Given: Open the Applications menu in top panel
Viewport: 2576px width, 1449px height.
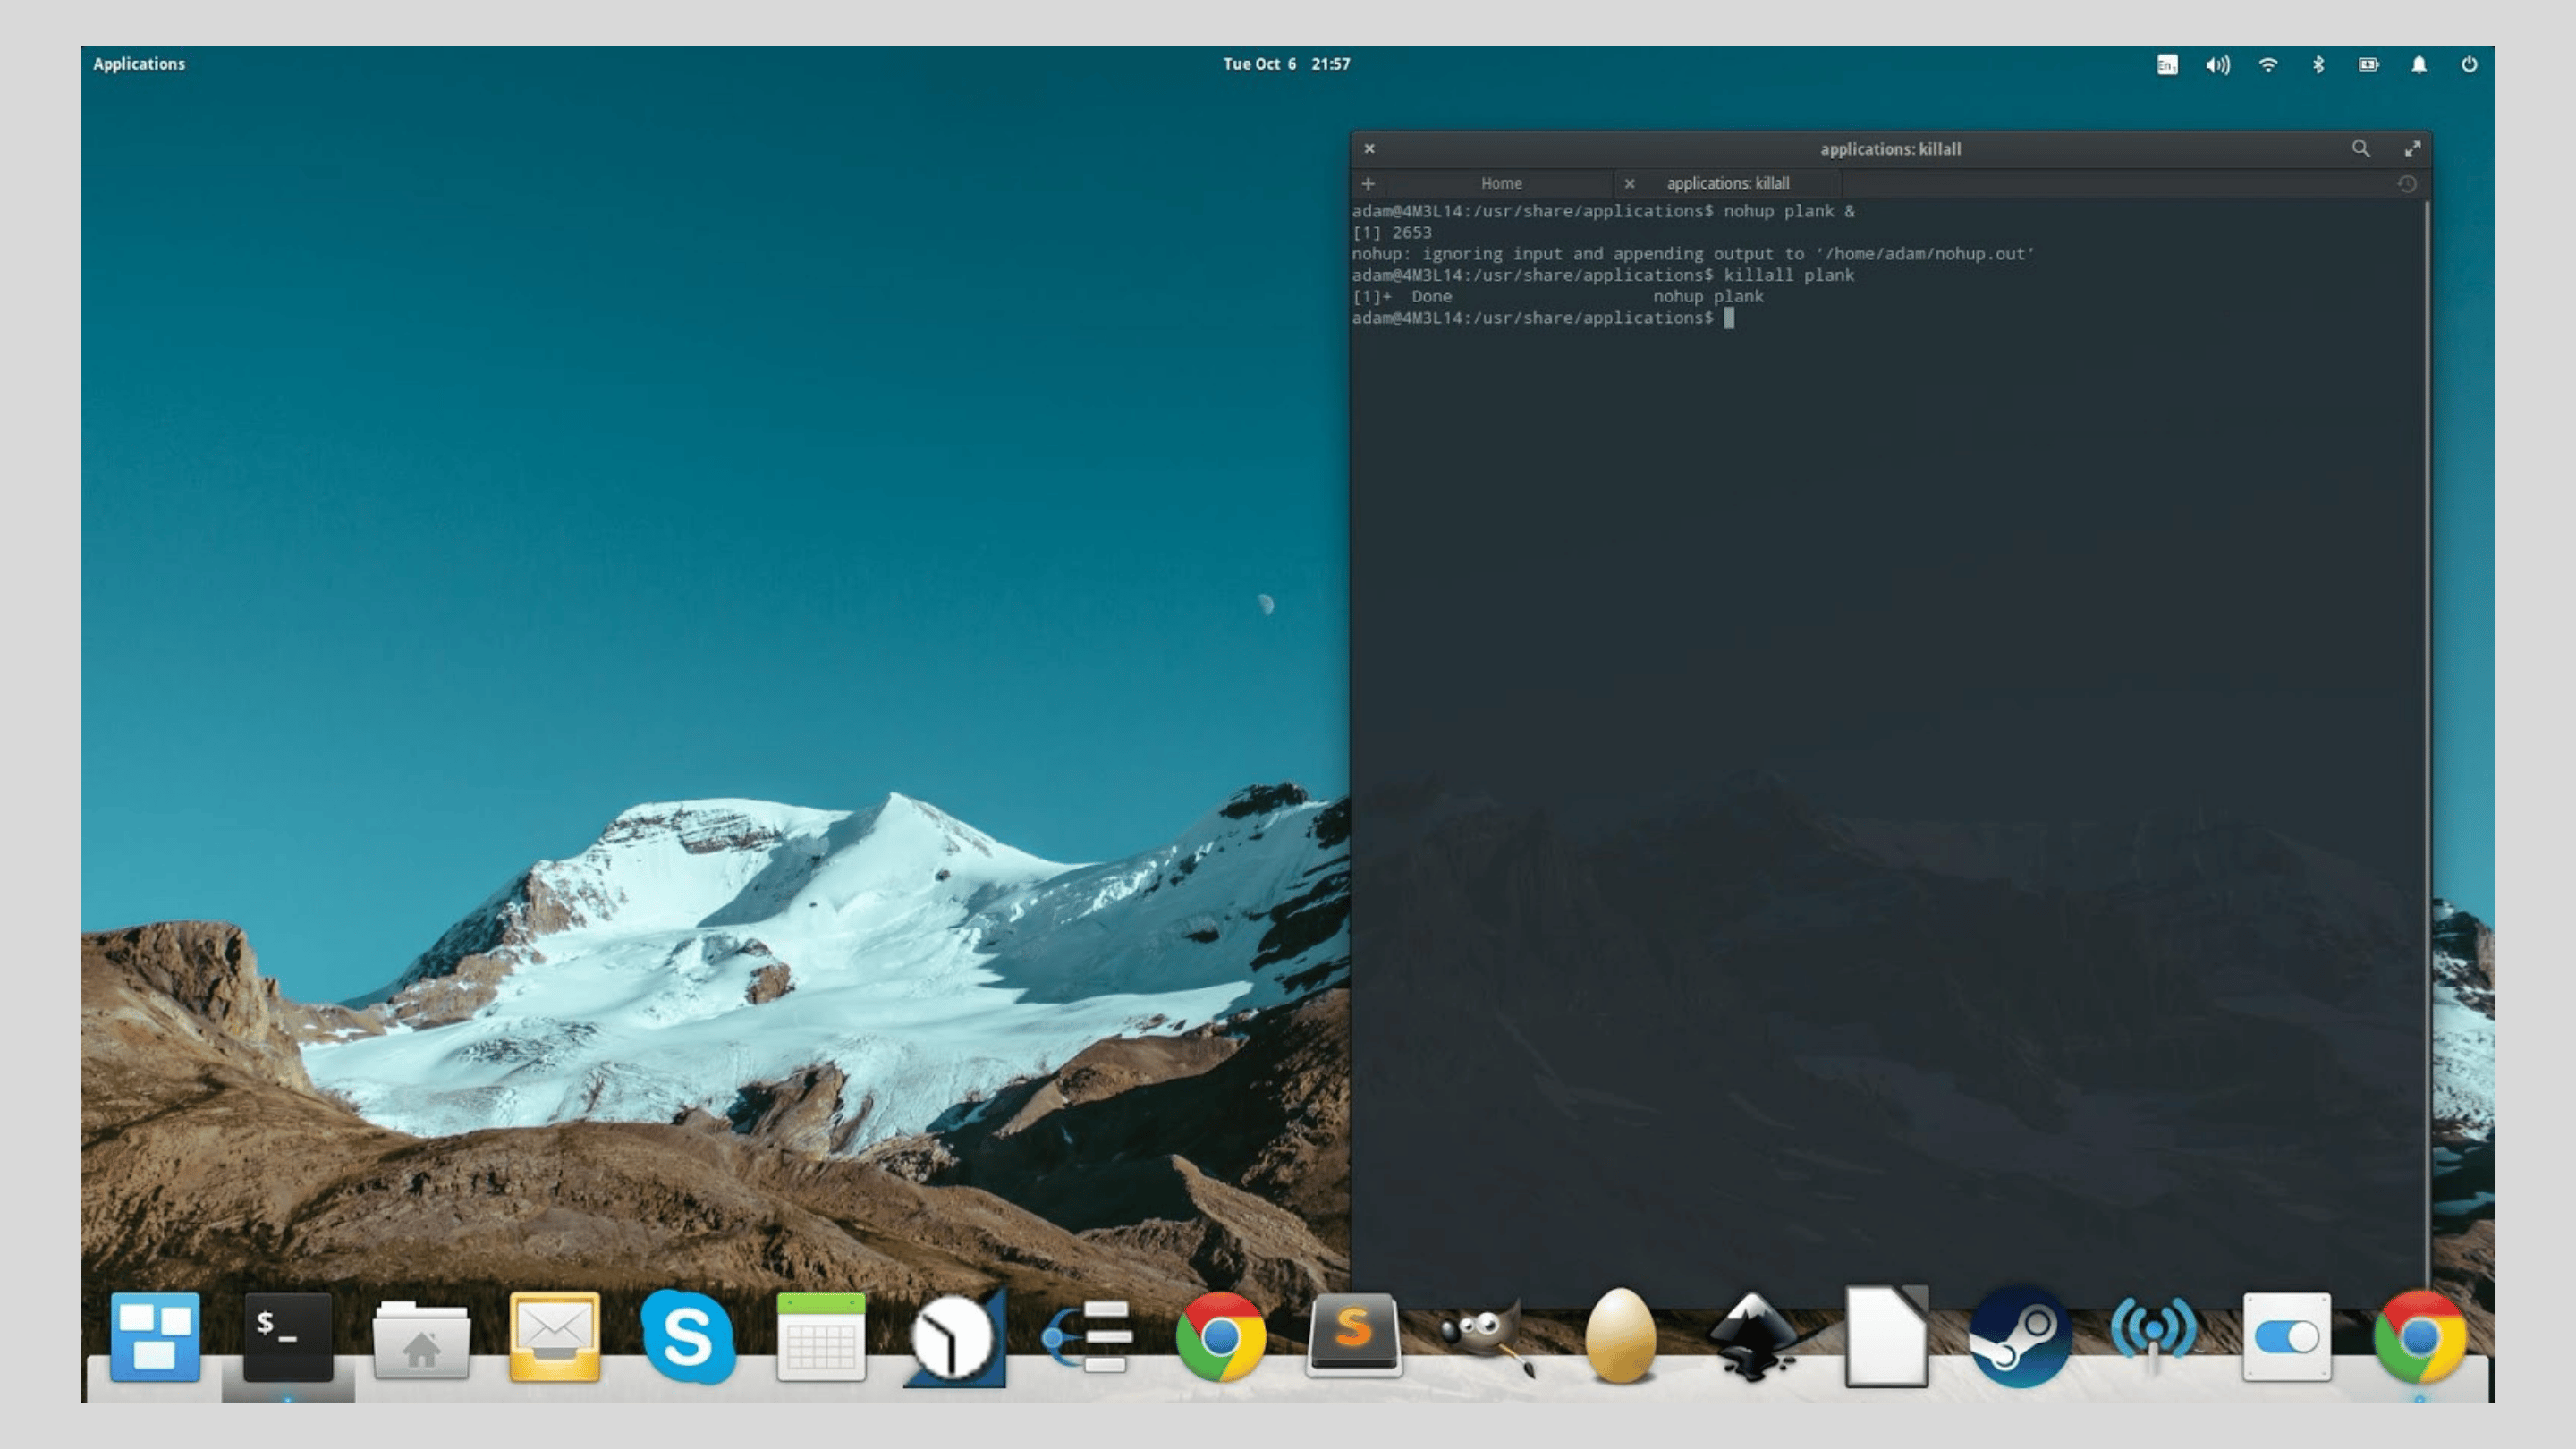Looking at the screenshot, I should (x=139, y=64).
